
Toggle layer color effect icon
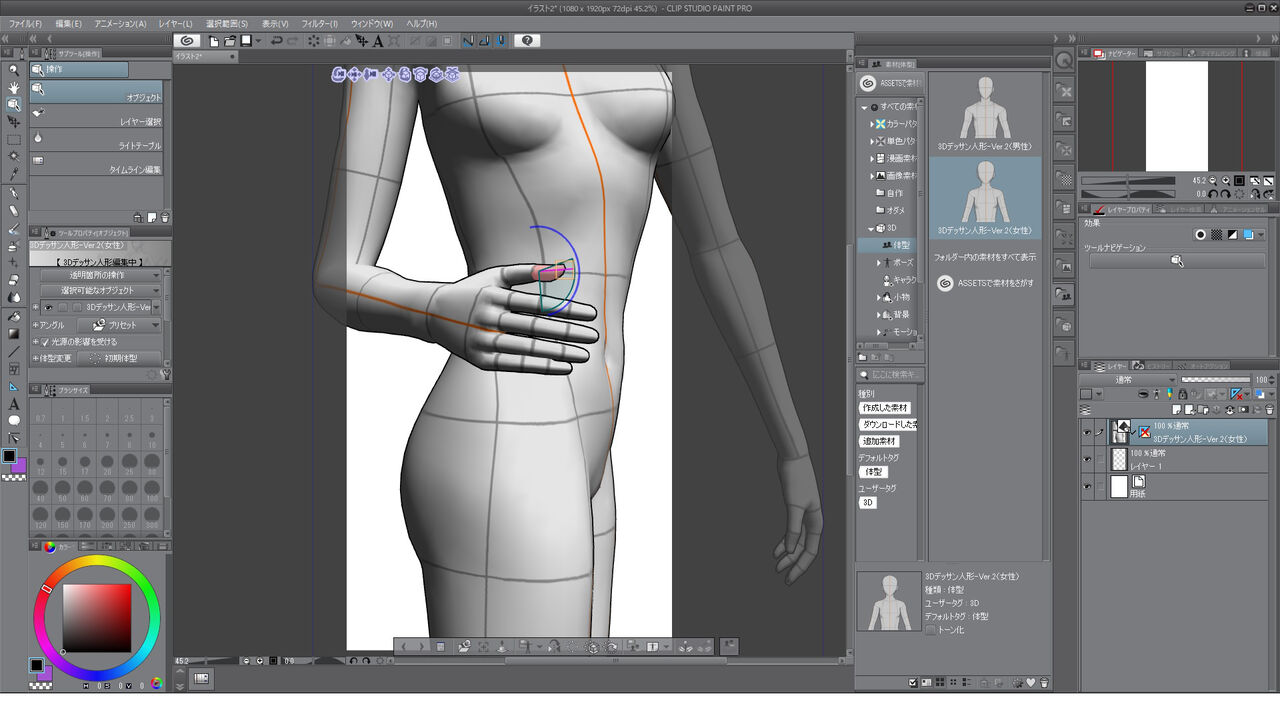point(1248,235)
